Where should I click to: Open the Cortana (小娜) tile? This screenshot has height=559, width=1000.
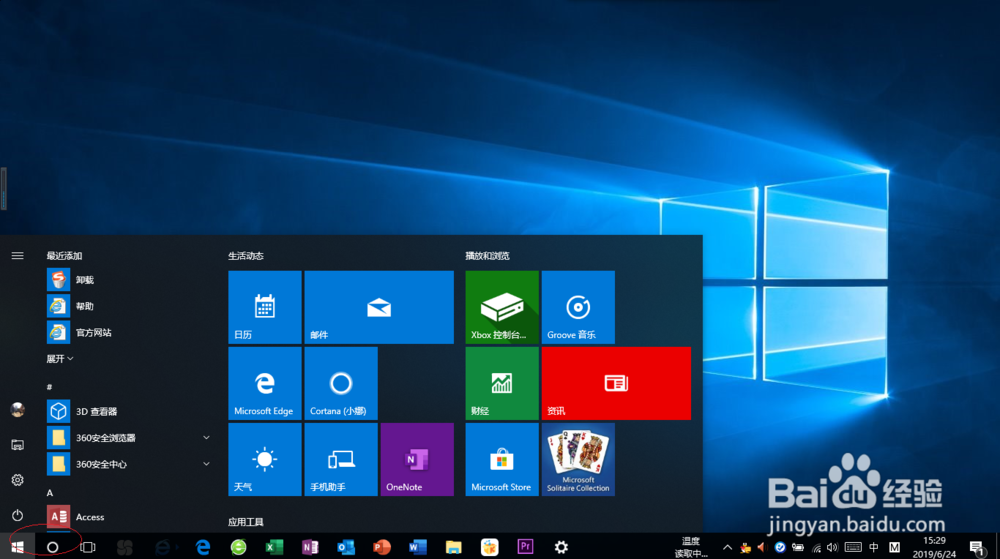click(x=341, y=383)
